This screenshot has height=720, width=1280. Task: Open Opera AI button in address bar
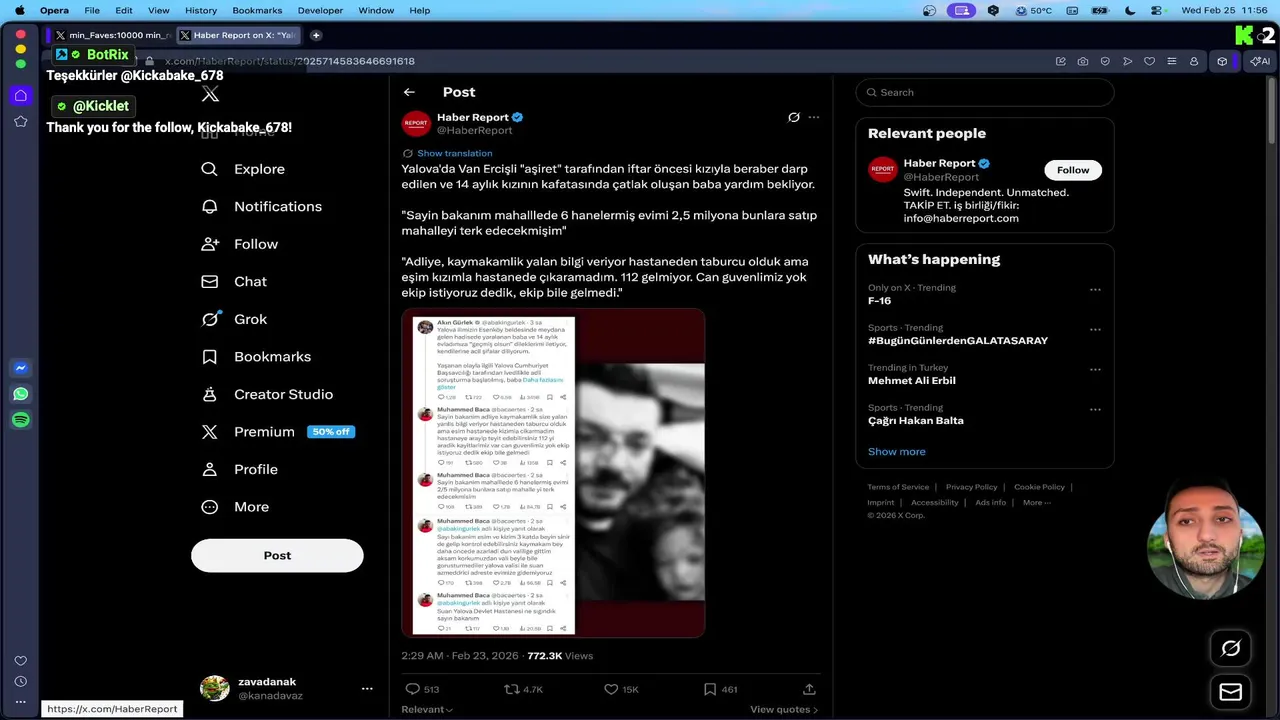[1260, 61]
